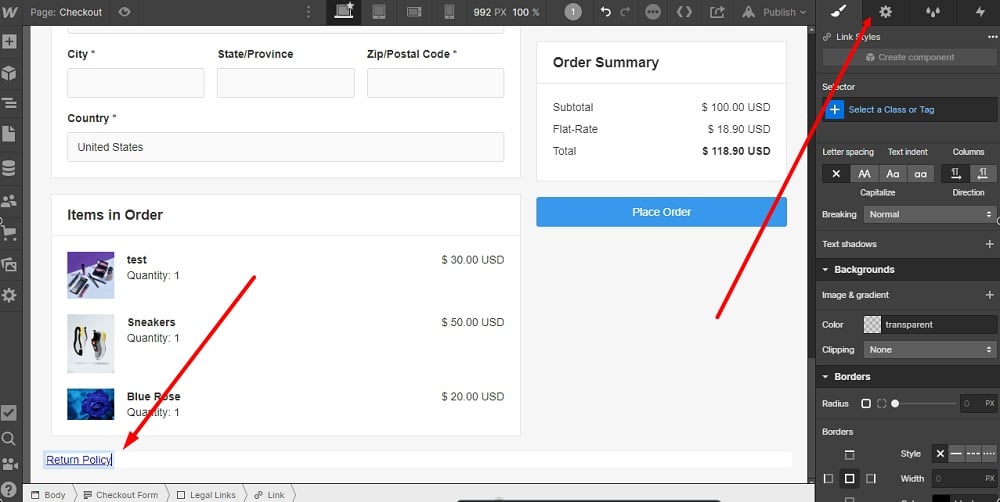This screenshot has height=502, width=1000.
Task: Open the Pages panel
Action: pos(9,134)
